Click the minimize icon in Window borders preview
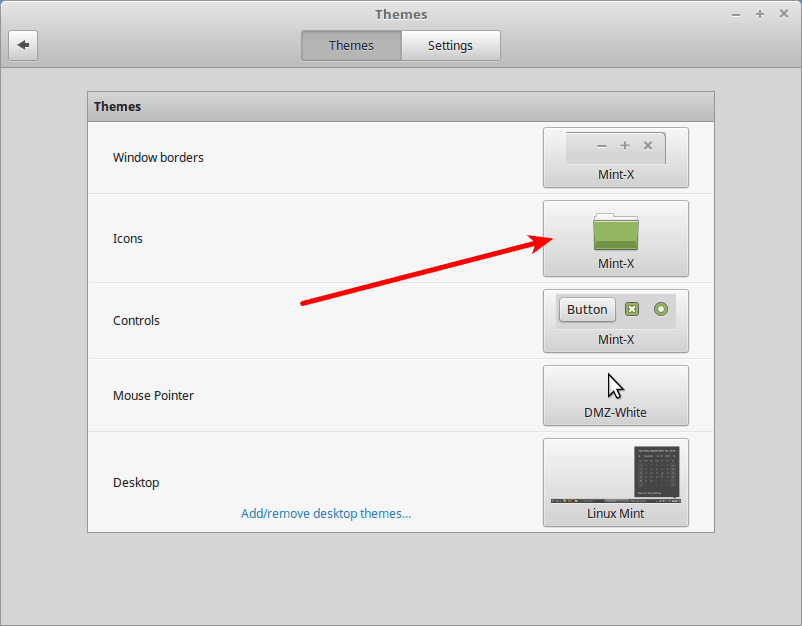Viewport: 802px width, 626px height. tap(601, 145)
